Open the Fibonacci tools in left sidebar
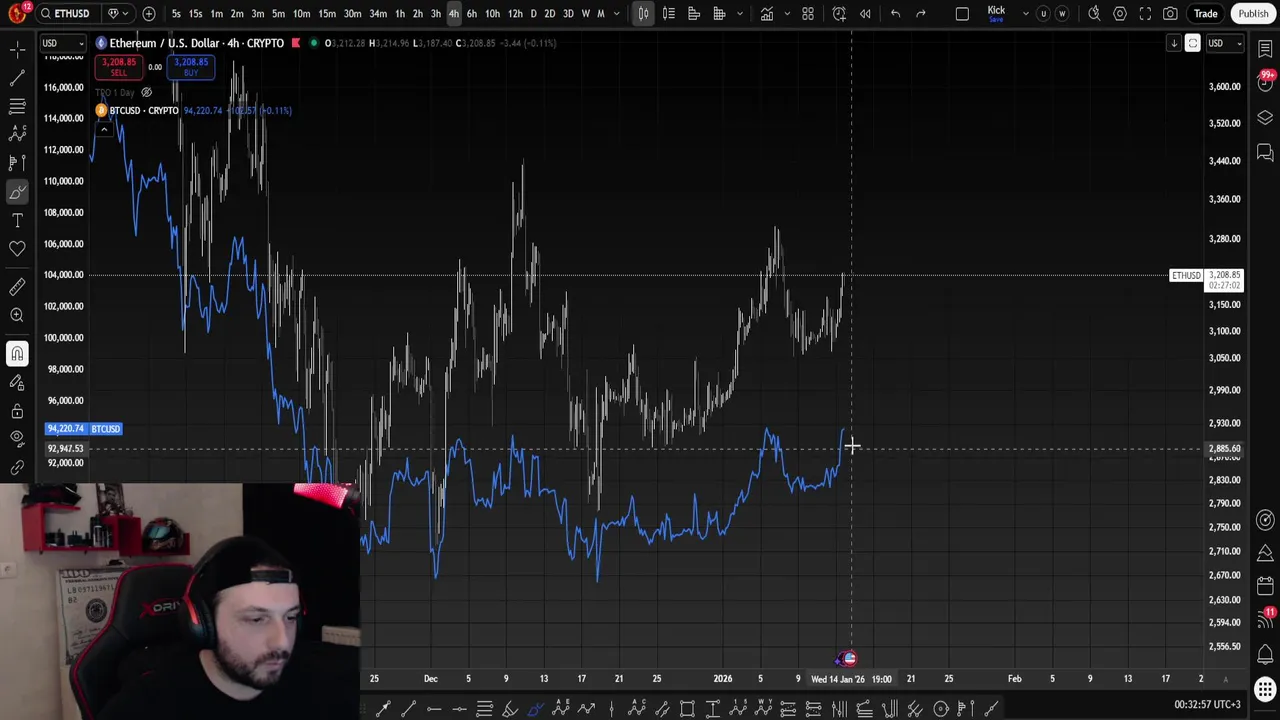The width and height of the screenshot is (1280, 720). pos(17,106)
